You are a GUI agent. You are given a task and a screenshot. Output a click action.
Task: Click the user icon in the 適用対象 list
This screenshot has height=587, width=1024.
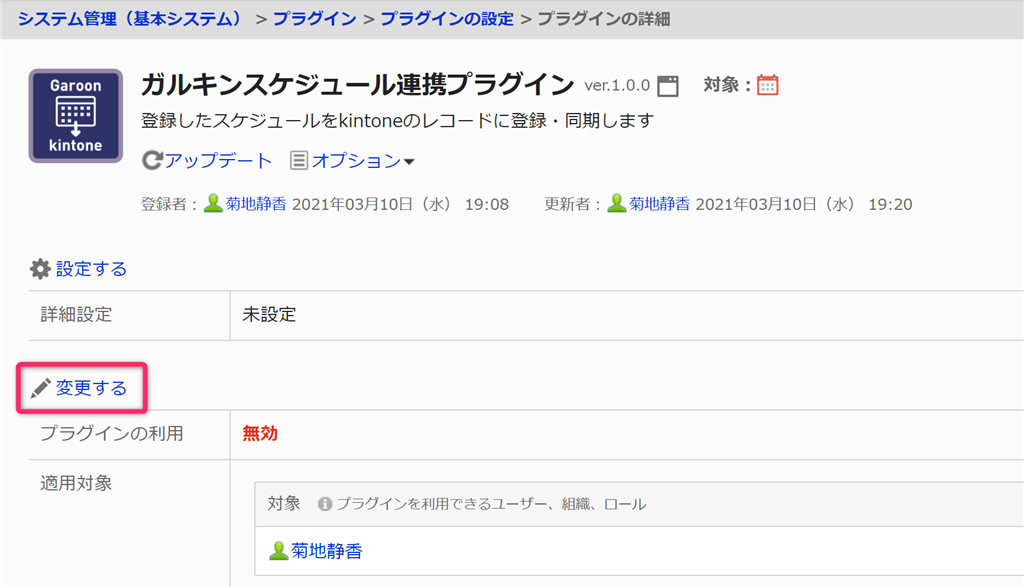click(x=278, y=550)
